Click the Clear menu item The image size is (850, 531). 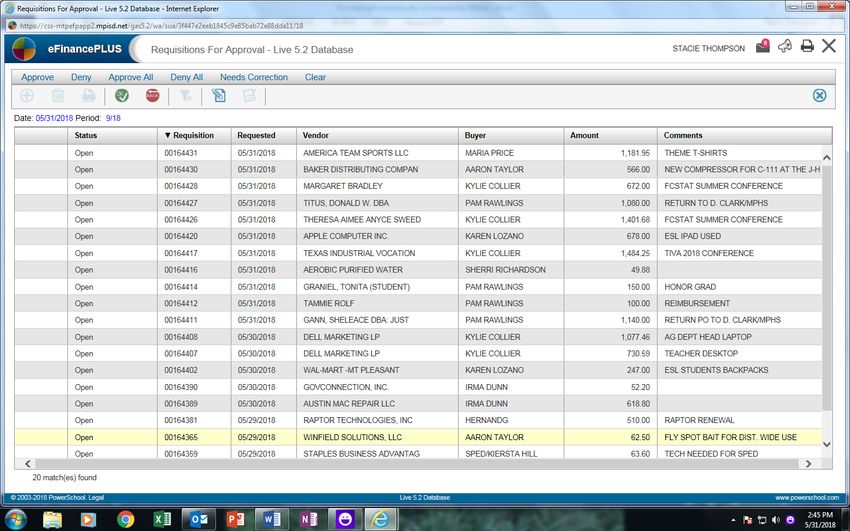point(315,77)
